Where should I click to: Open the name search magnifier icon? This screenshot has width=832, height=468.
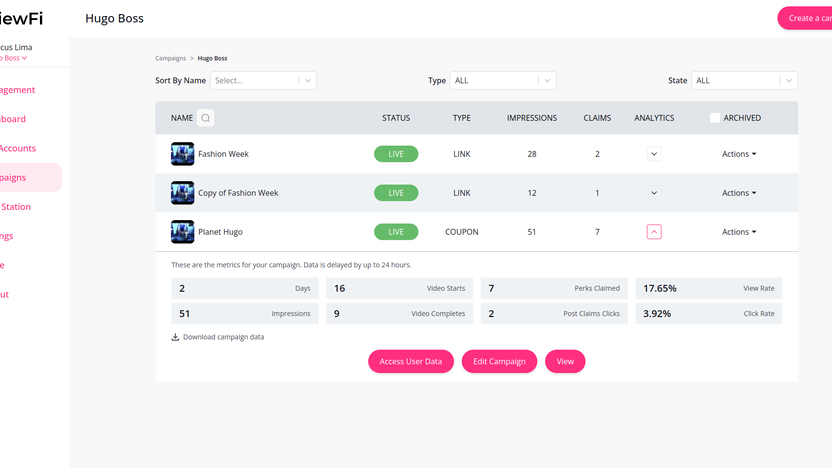[x=205, y=118]
